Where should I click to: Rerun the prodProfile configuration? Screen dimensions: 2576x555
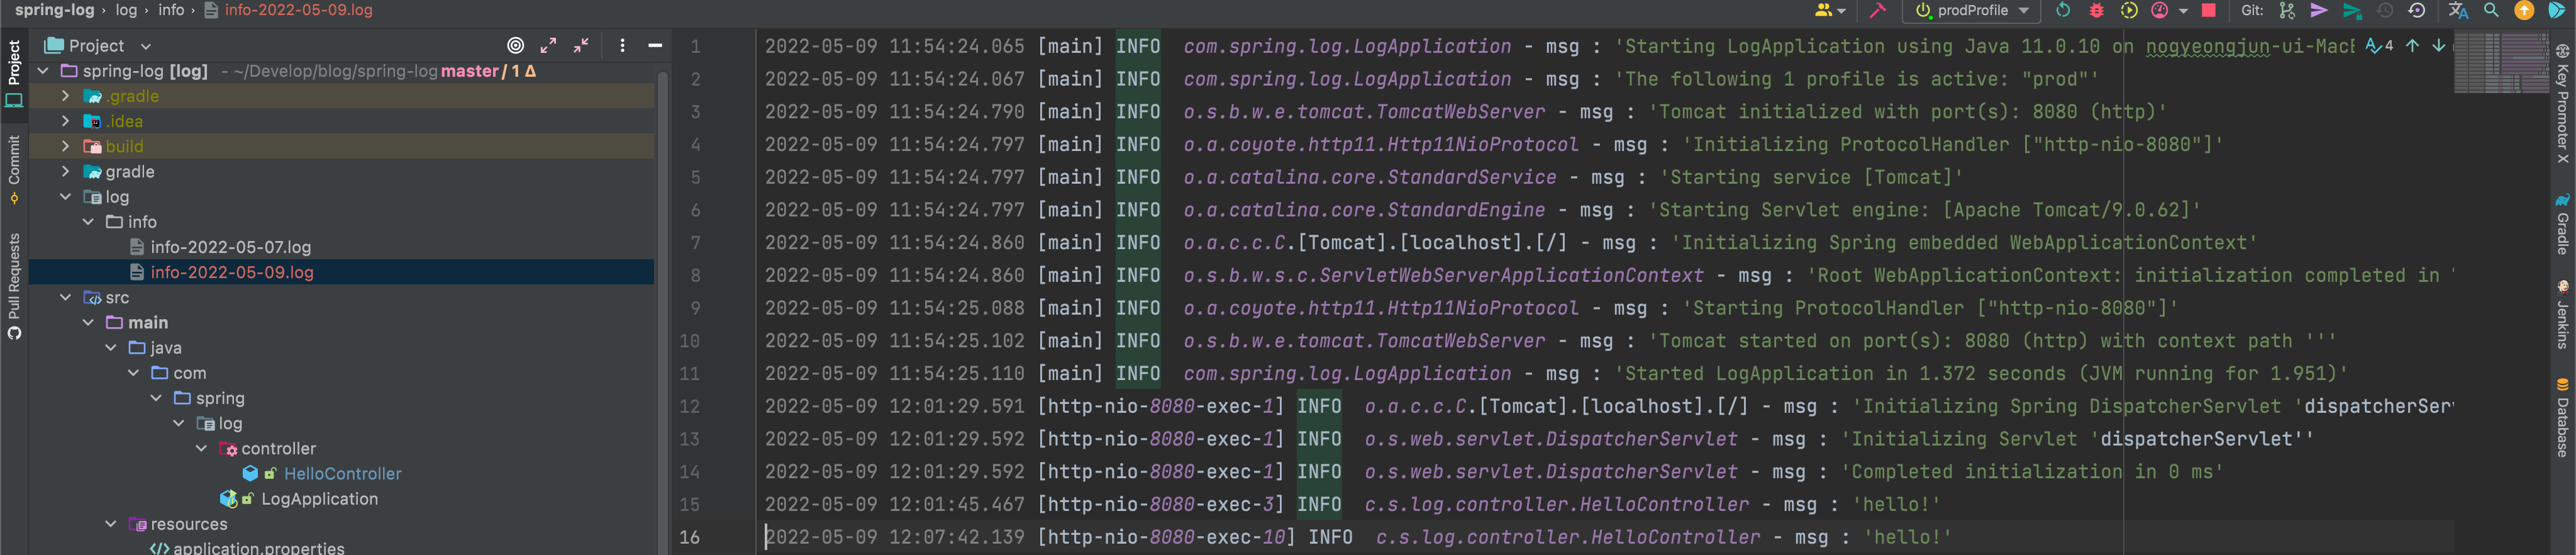click(2063, 11)
